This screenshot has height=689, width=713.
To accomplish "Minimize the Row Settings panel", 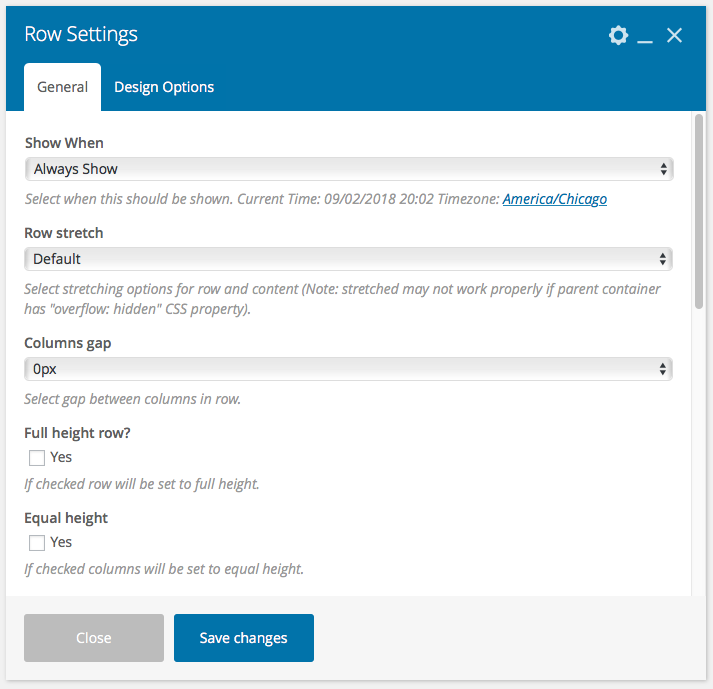I will [645, 37].
